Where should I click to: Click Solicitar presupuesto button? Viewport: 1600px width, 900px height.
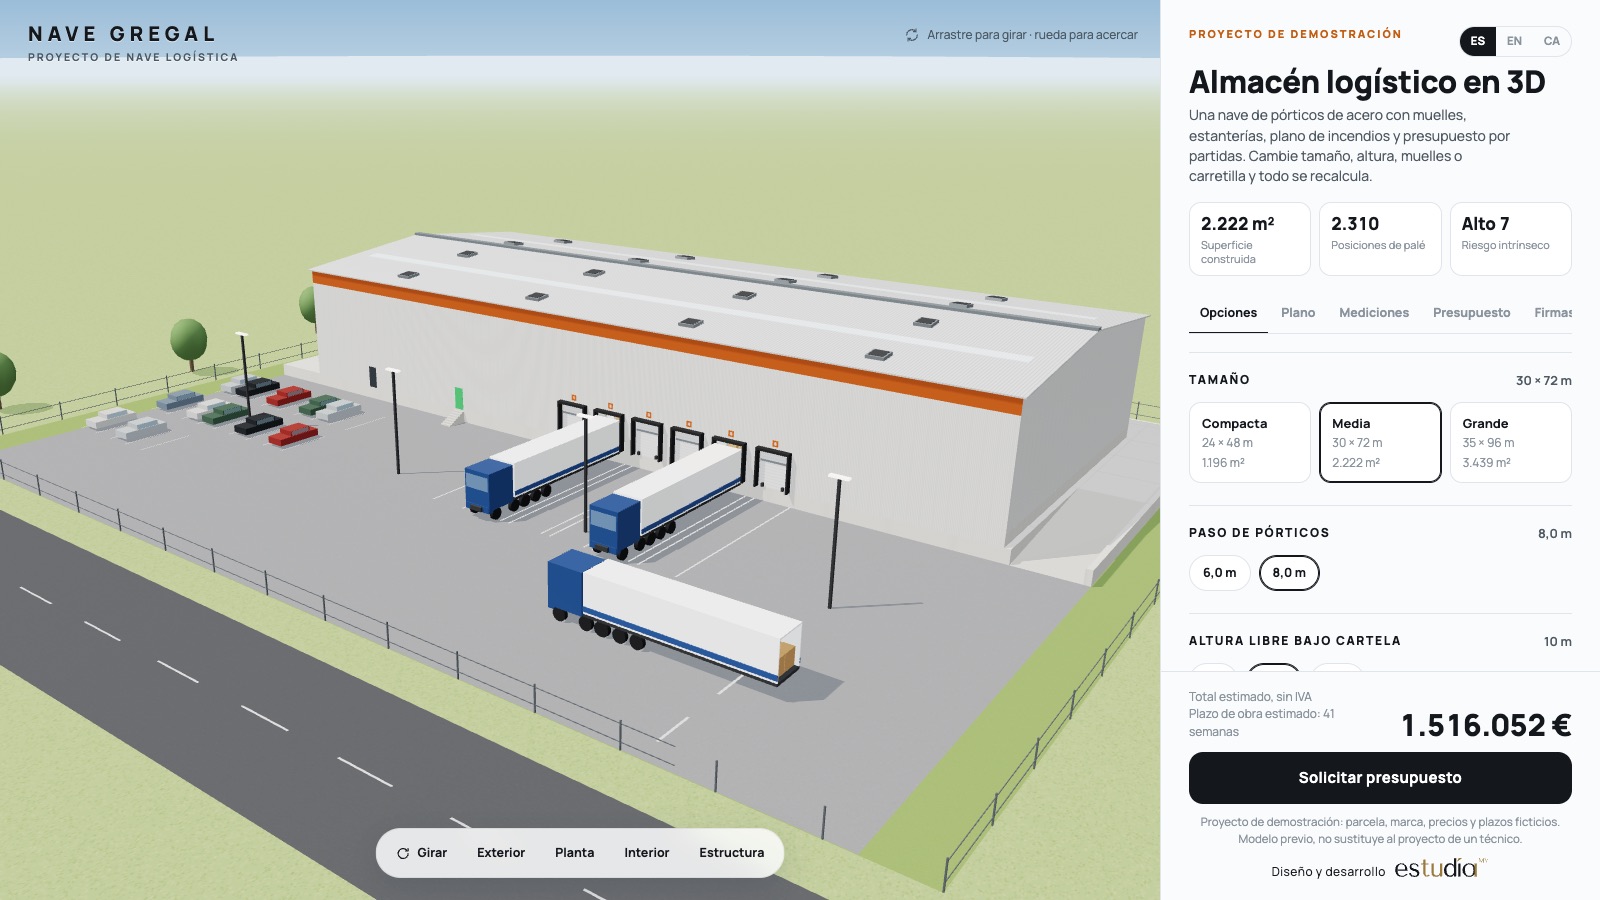tap(1380, 778)
